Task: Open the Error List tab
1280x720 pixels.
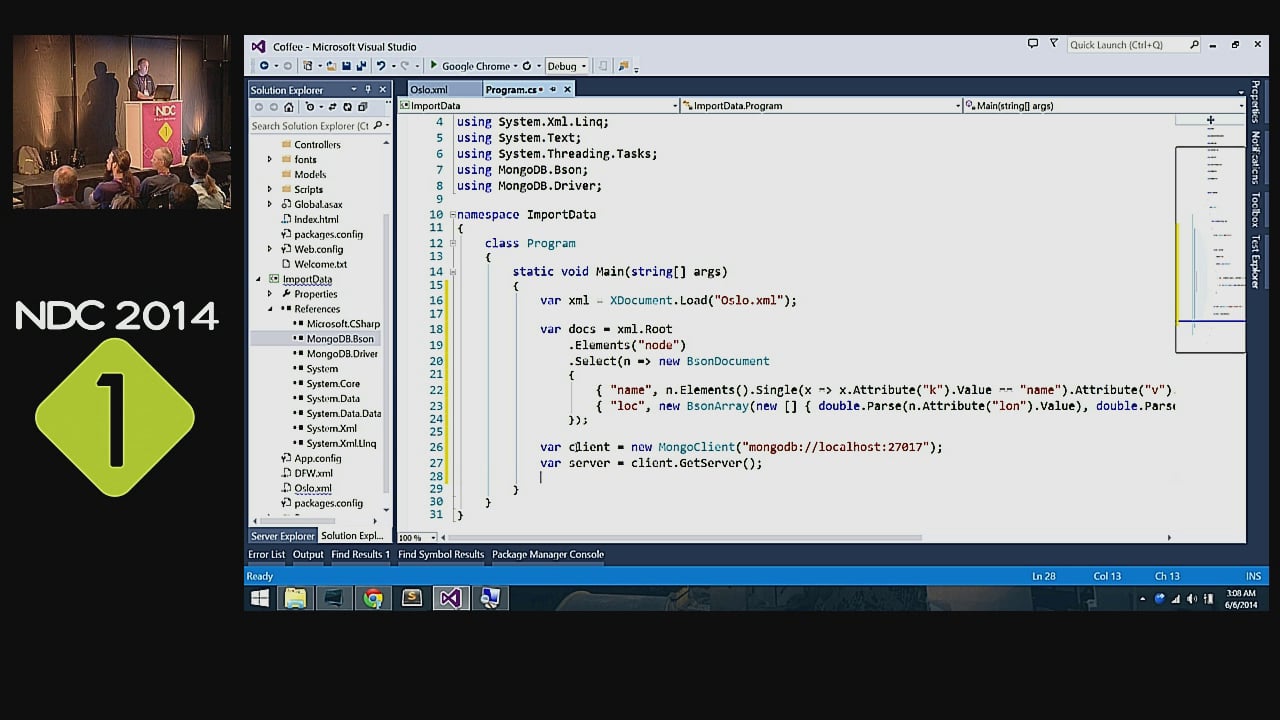Action: pos(267,554)
